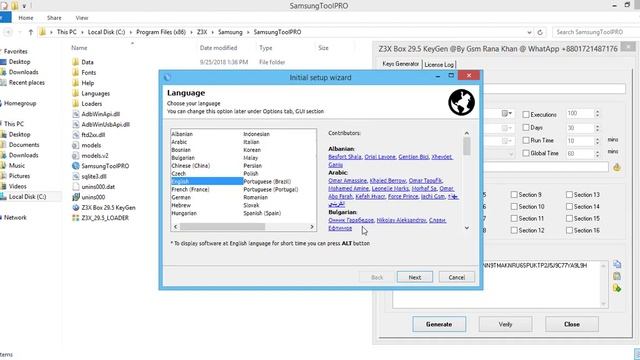Click the Up arrow in Explorer address bar

[31, 32]
